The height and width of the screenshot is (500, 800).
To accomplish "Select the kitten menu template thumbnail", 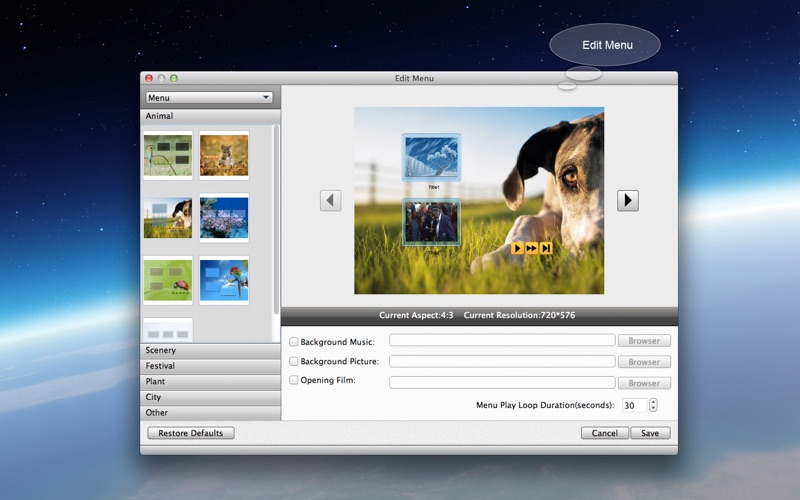I will (223, 155).
